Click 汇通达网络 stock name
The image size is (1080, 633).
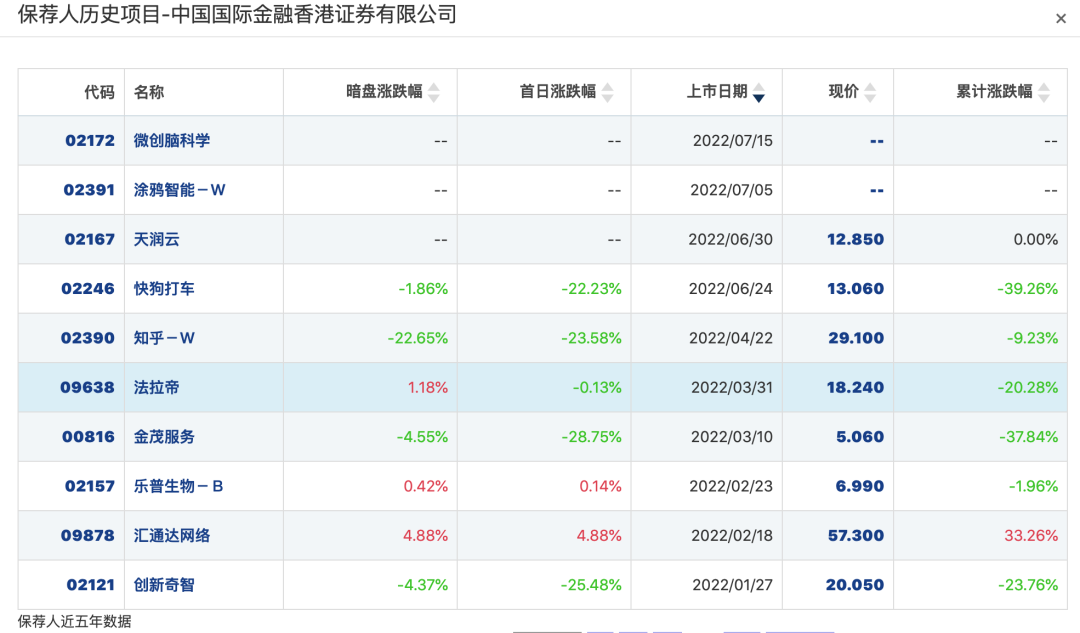coord(172,535)
